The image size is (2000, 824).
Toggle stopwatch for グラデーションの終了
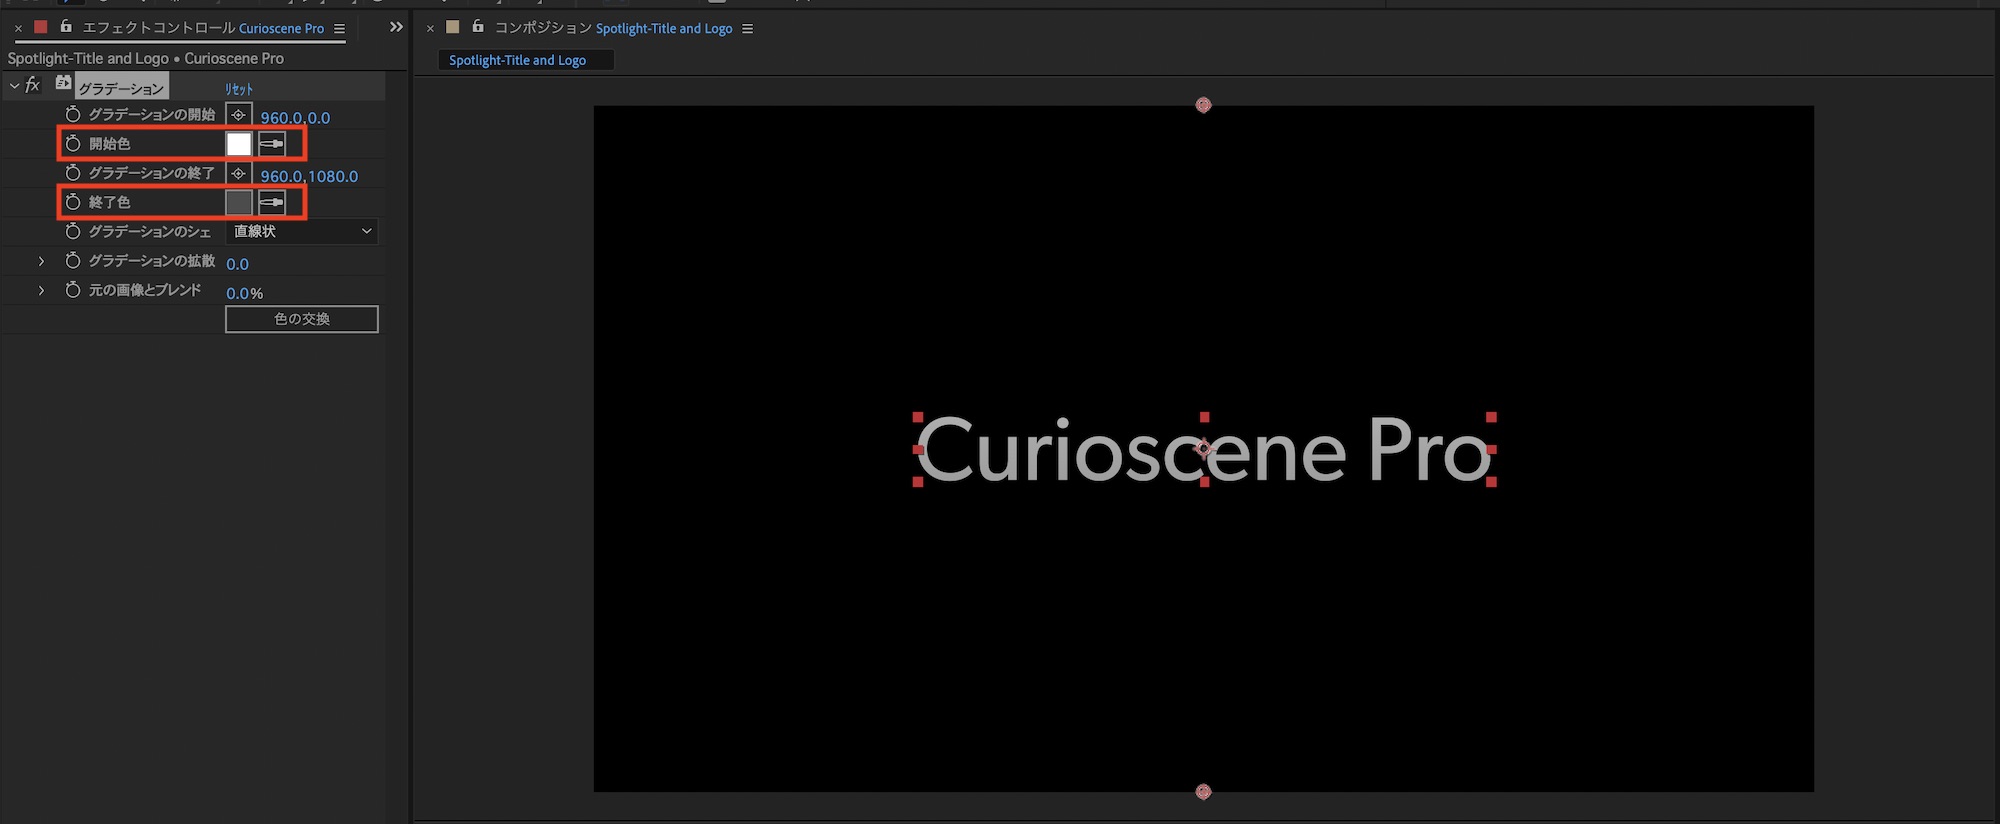click(73, 173)
